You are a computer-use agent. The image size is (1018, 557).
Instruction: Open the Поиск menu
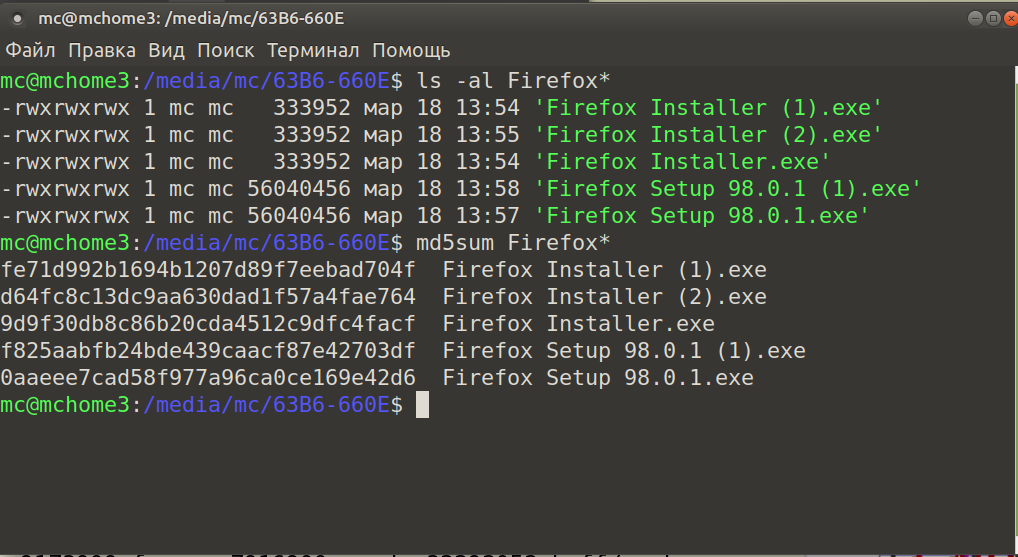click(x=226, y=50)
